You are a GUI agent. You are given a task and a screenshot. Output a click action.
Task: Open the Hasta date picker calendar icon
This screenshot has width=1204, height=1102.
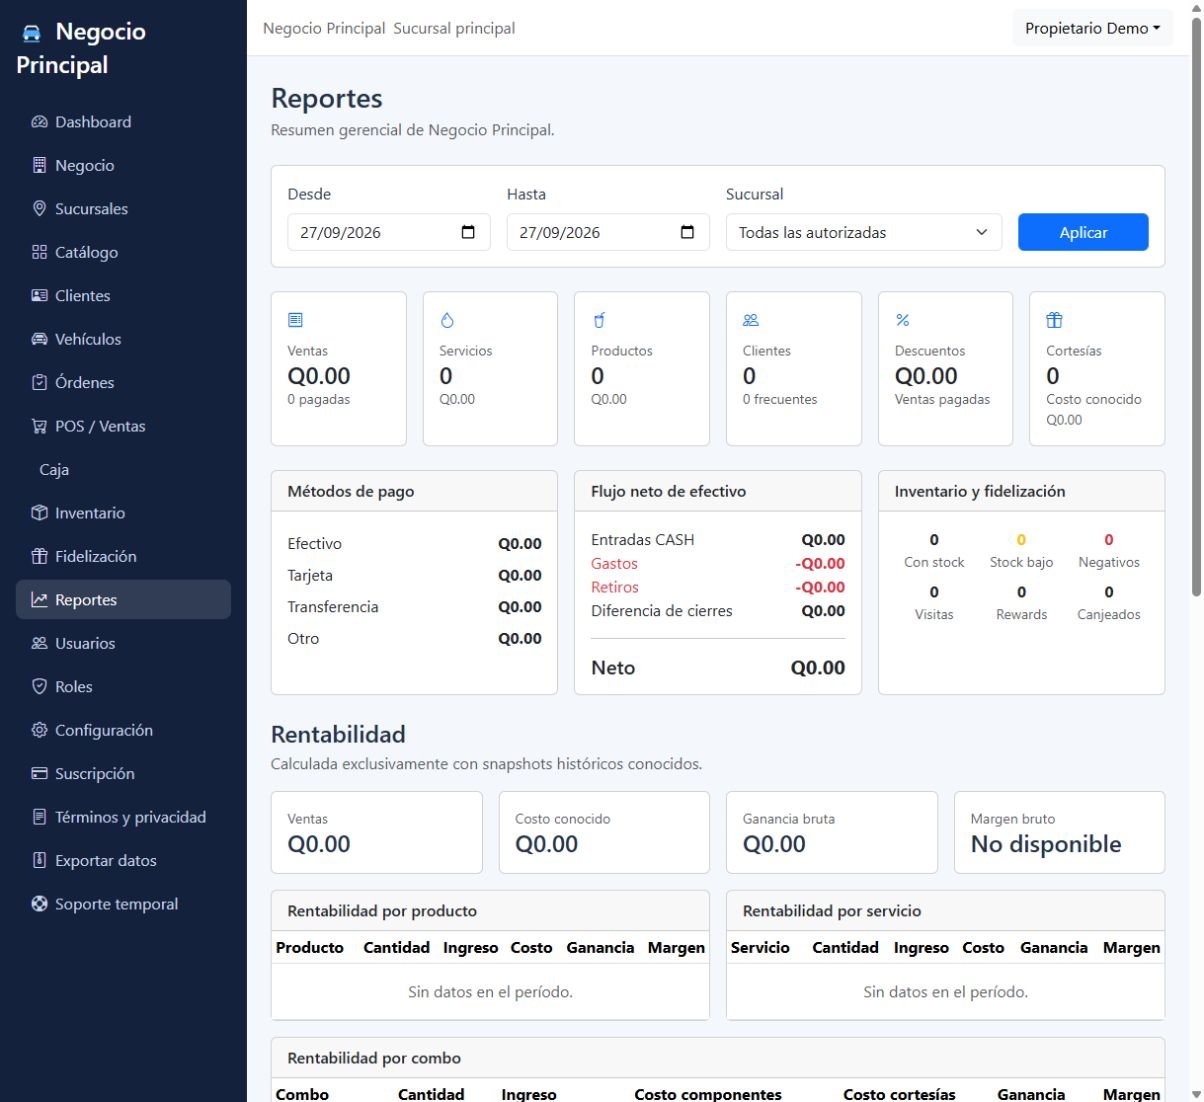(x=687, y=232)
